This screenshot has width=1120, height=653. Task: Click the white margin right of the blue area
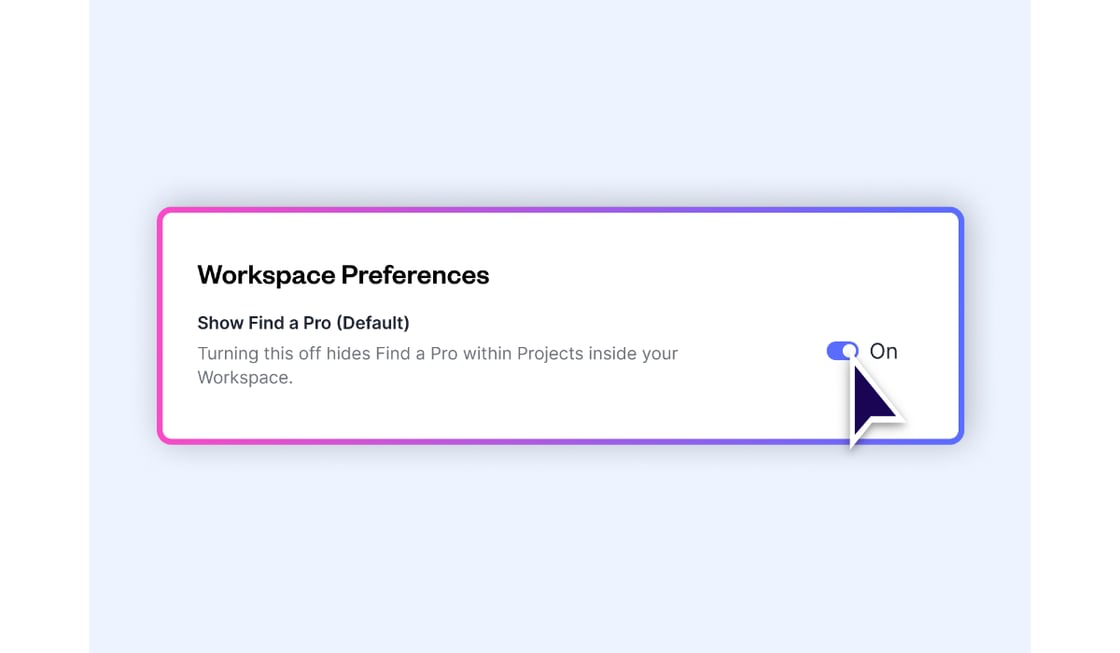click(1075, 326)
